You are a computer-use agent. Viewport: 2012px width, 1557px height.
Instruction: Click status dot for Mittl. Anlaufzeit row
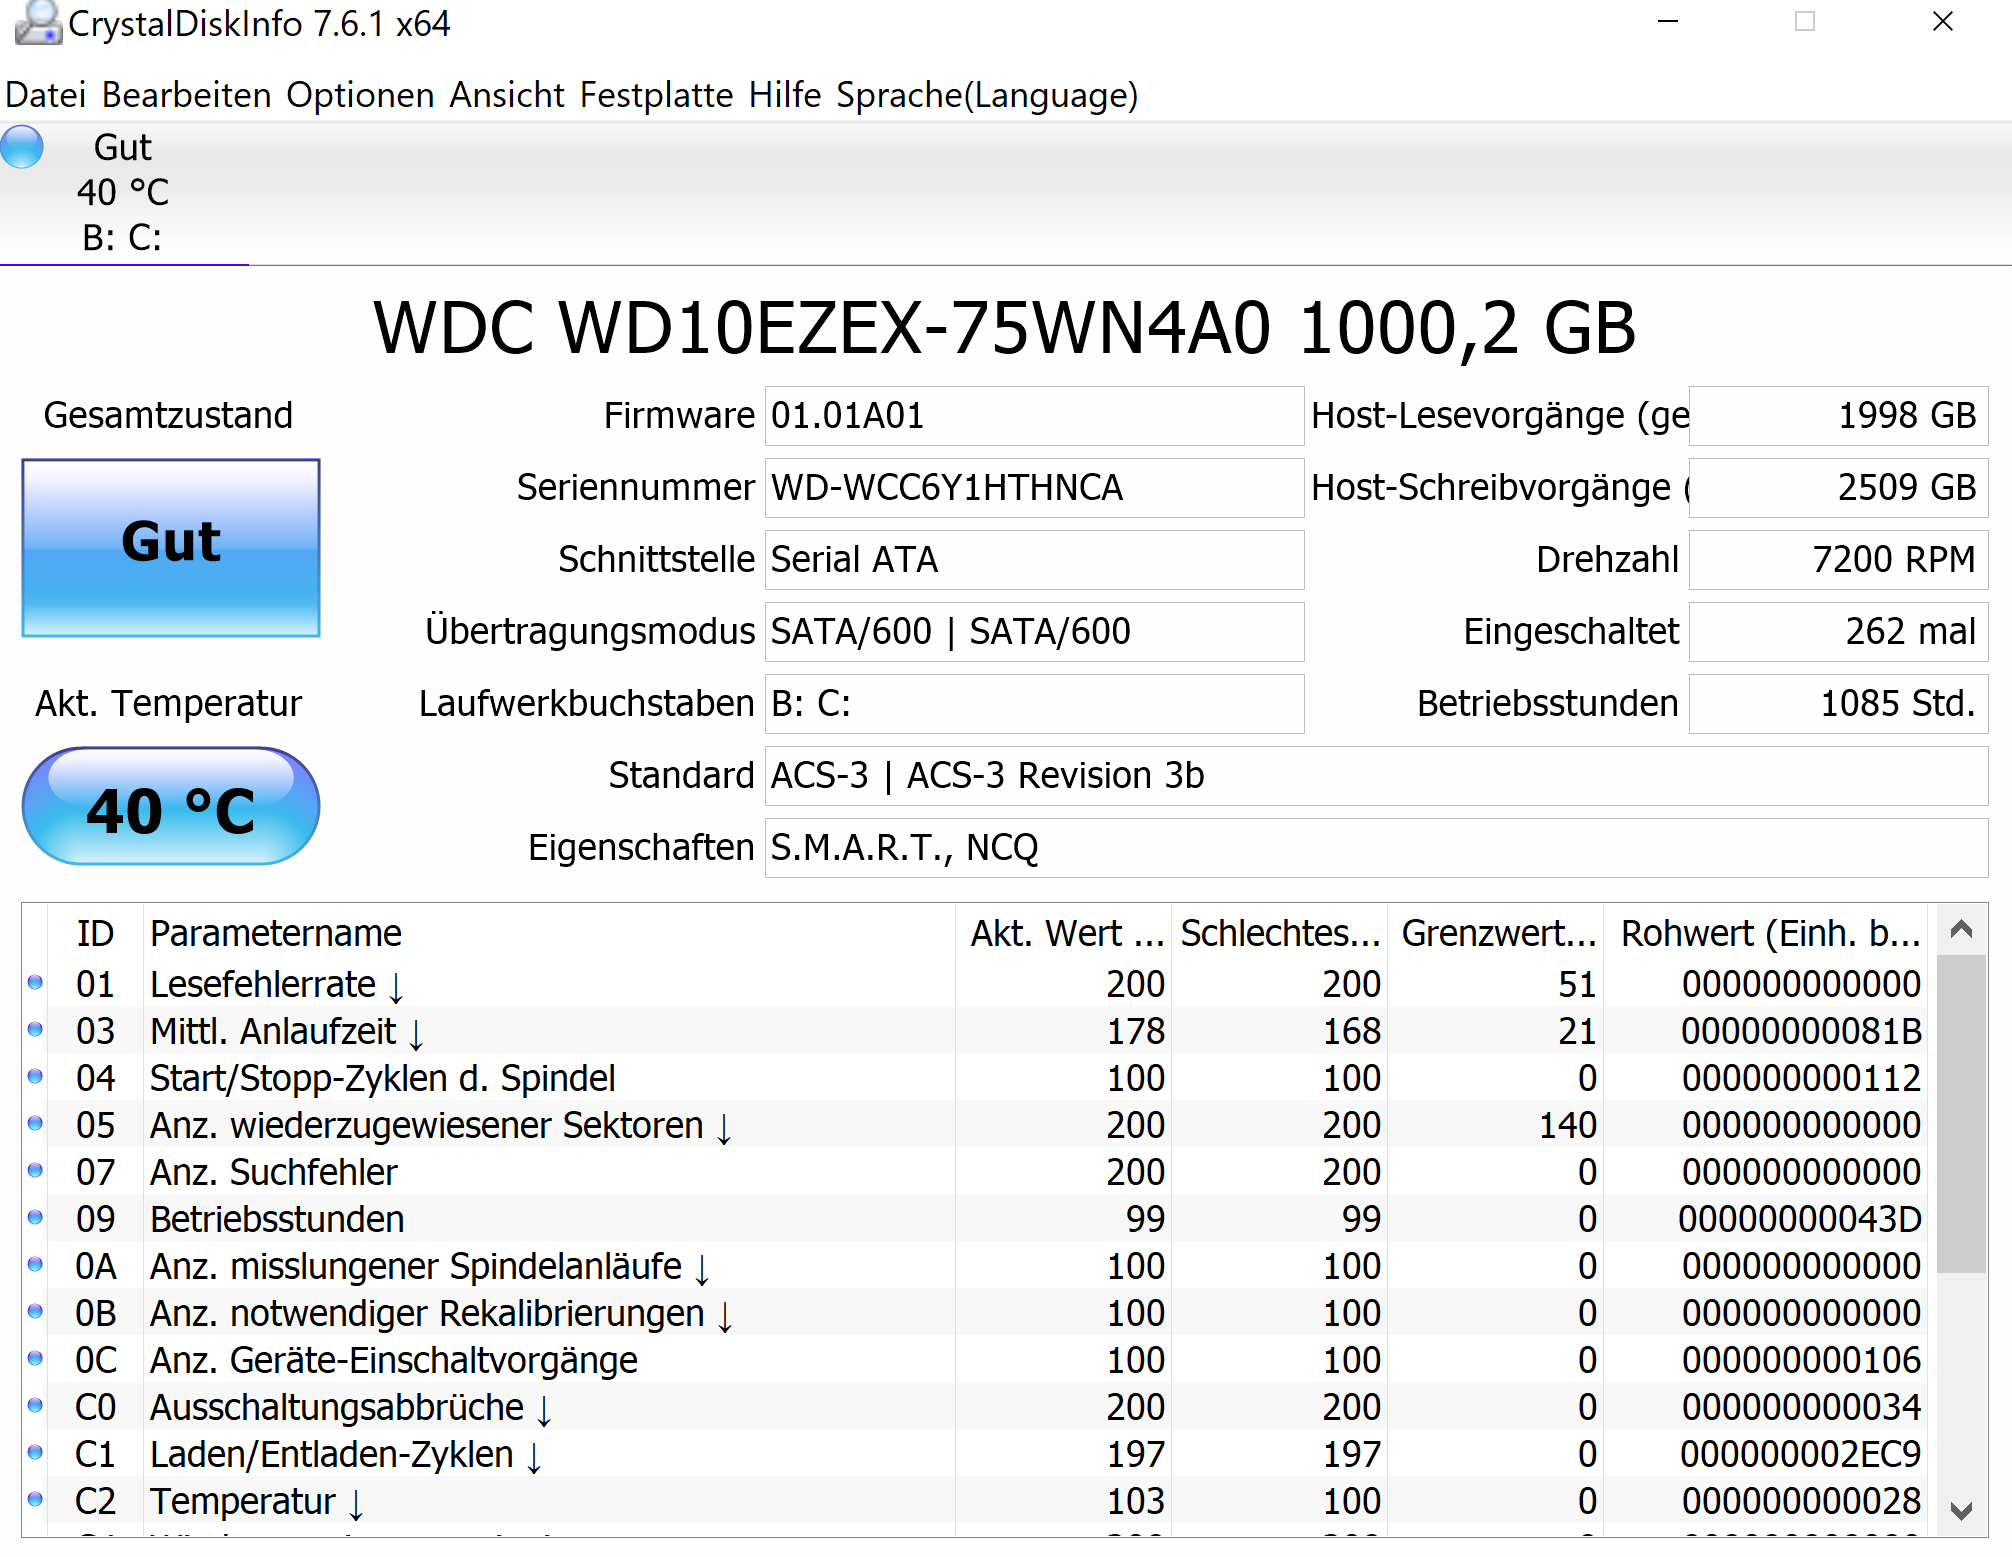coord(35,1030)
